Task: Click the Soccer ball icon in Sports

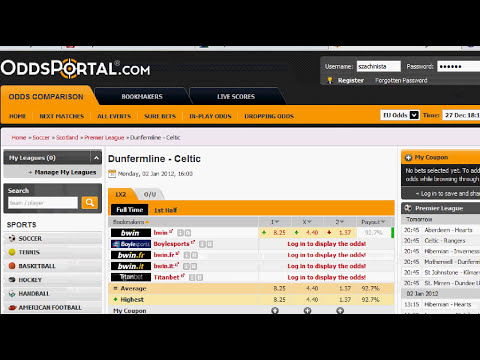Action: point(12,238)
